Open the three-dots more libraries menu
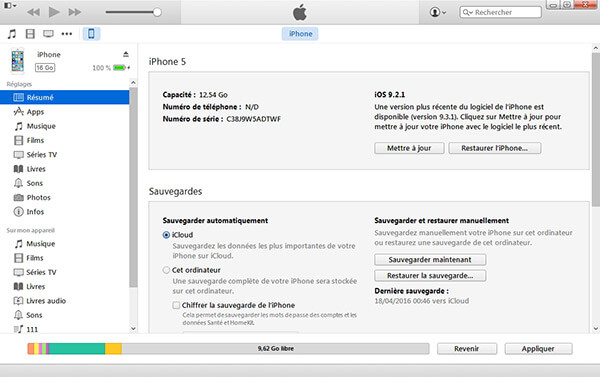Image resolution: width=600 pixels, height=377 pixels. [x=67, y=34]
